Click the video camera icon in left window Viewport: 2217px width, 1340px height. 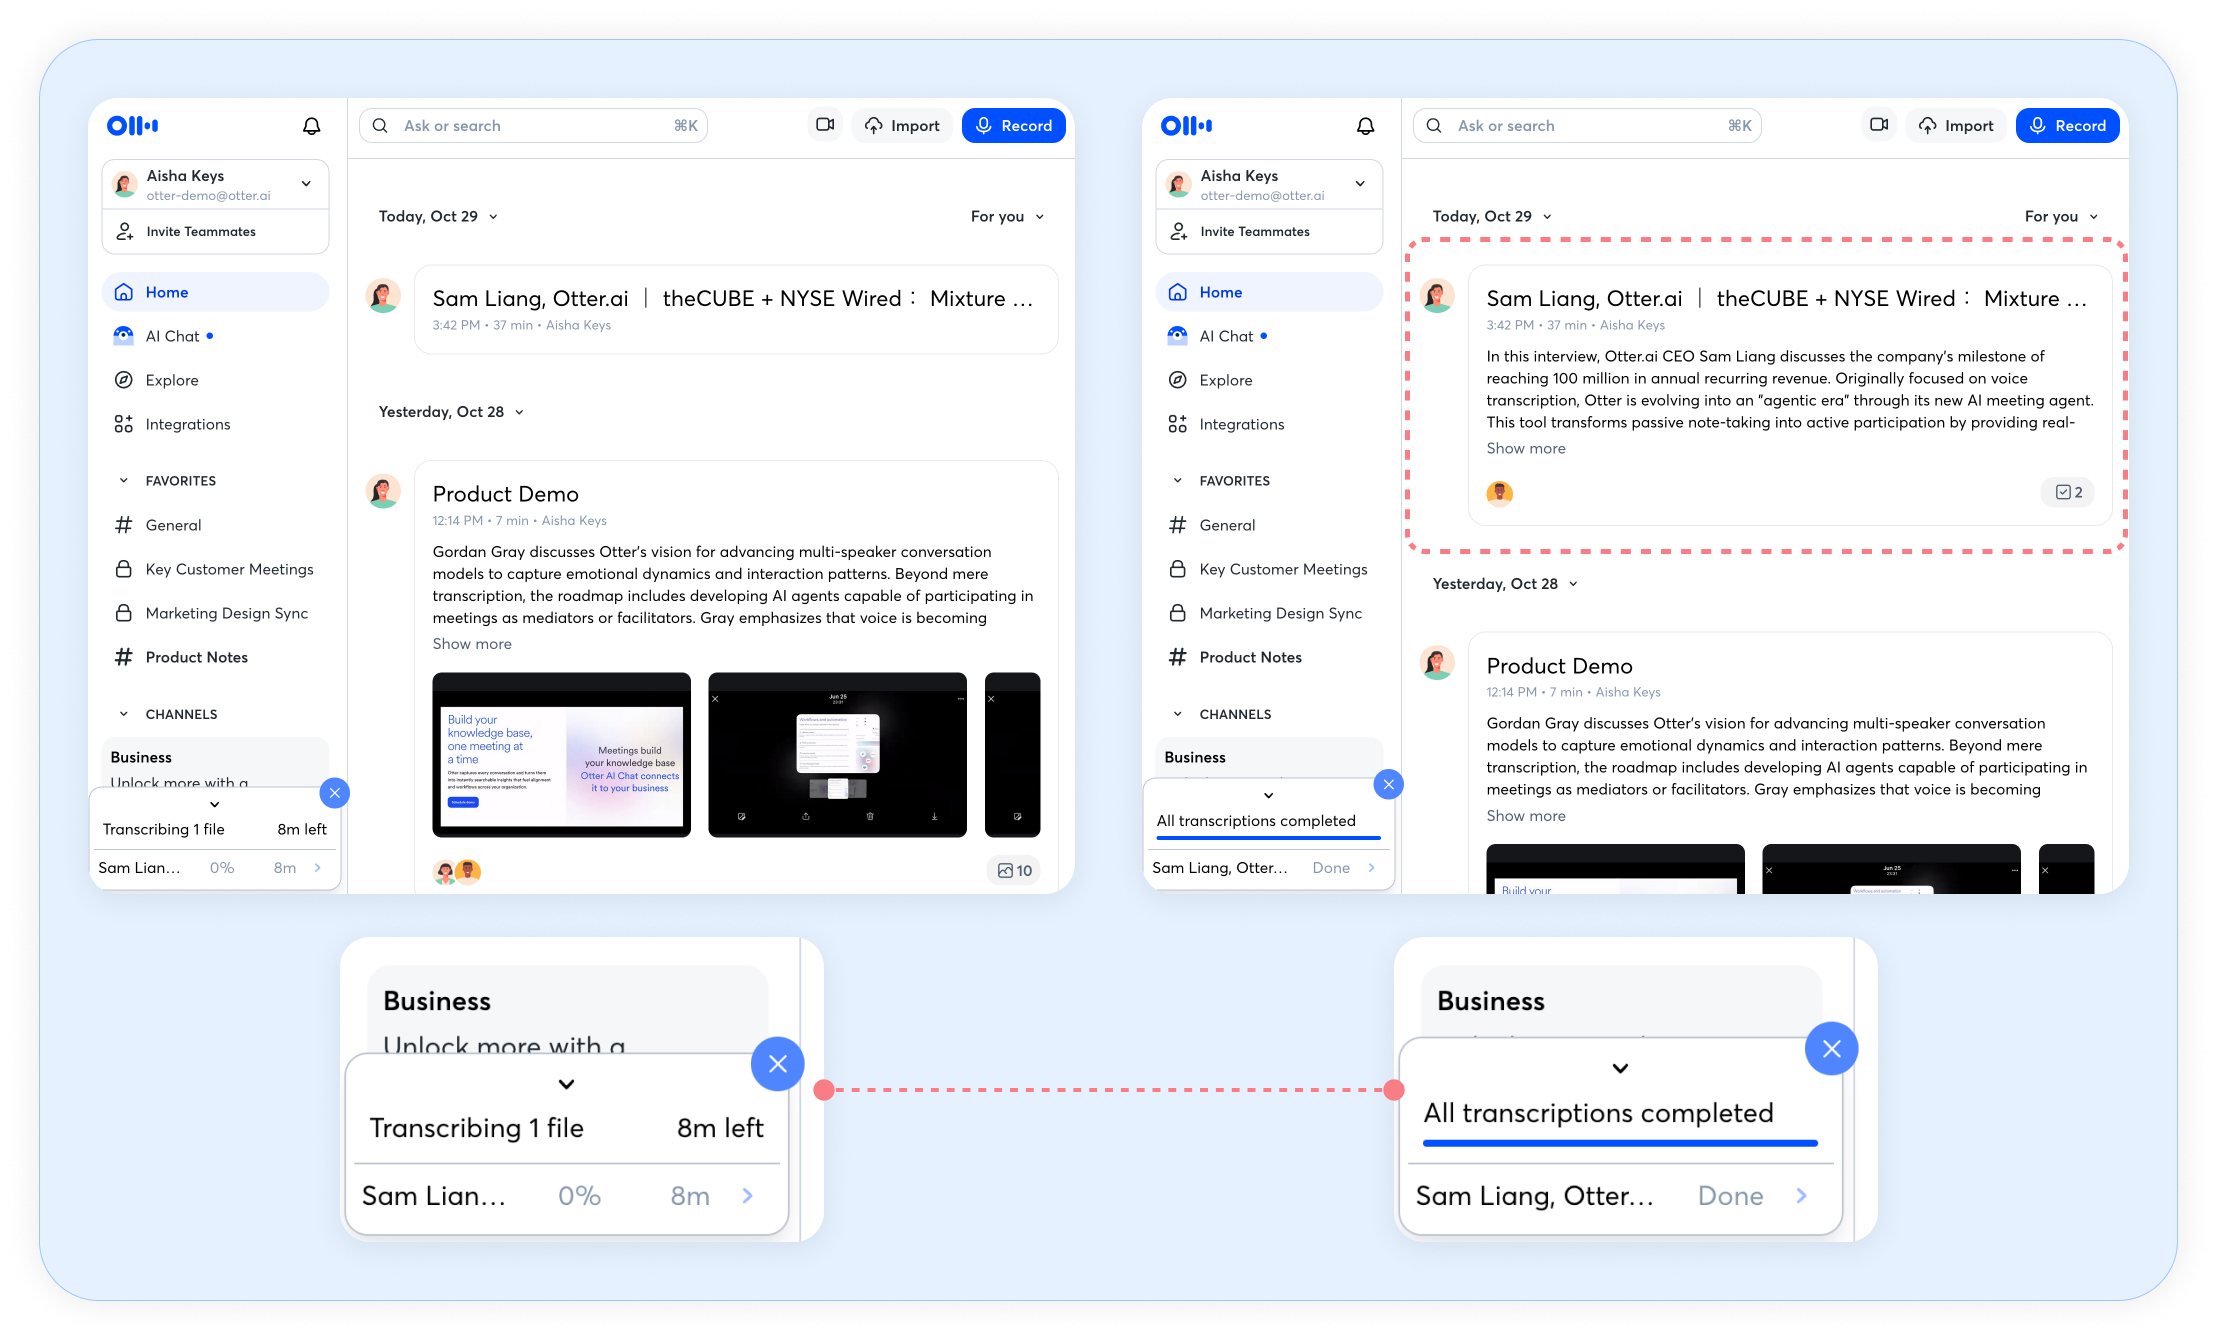point(825,125)
